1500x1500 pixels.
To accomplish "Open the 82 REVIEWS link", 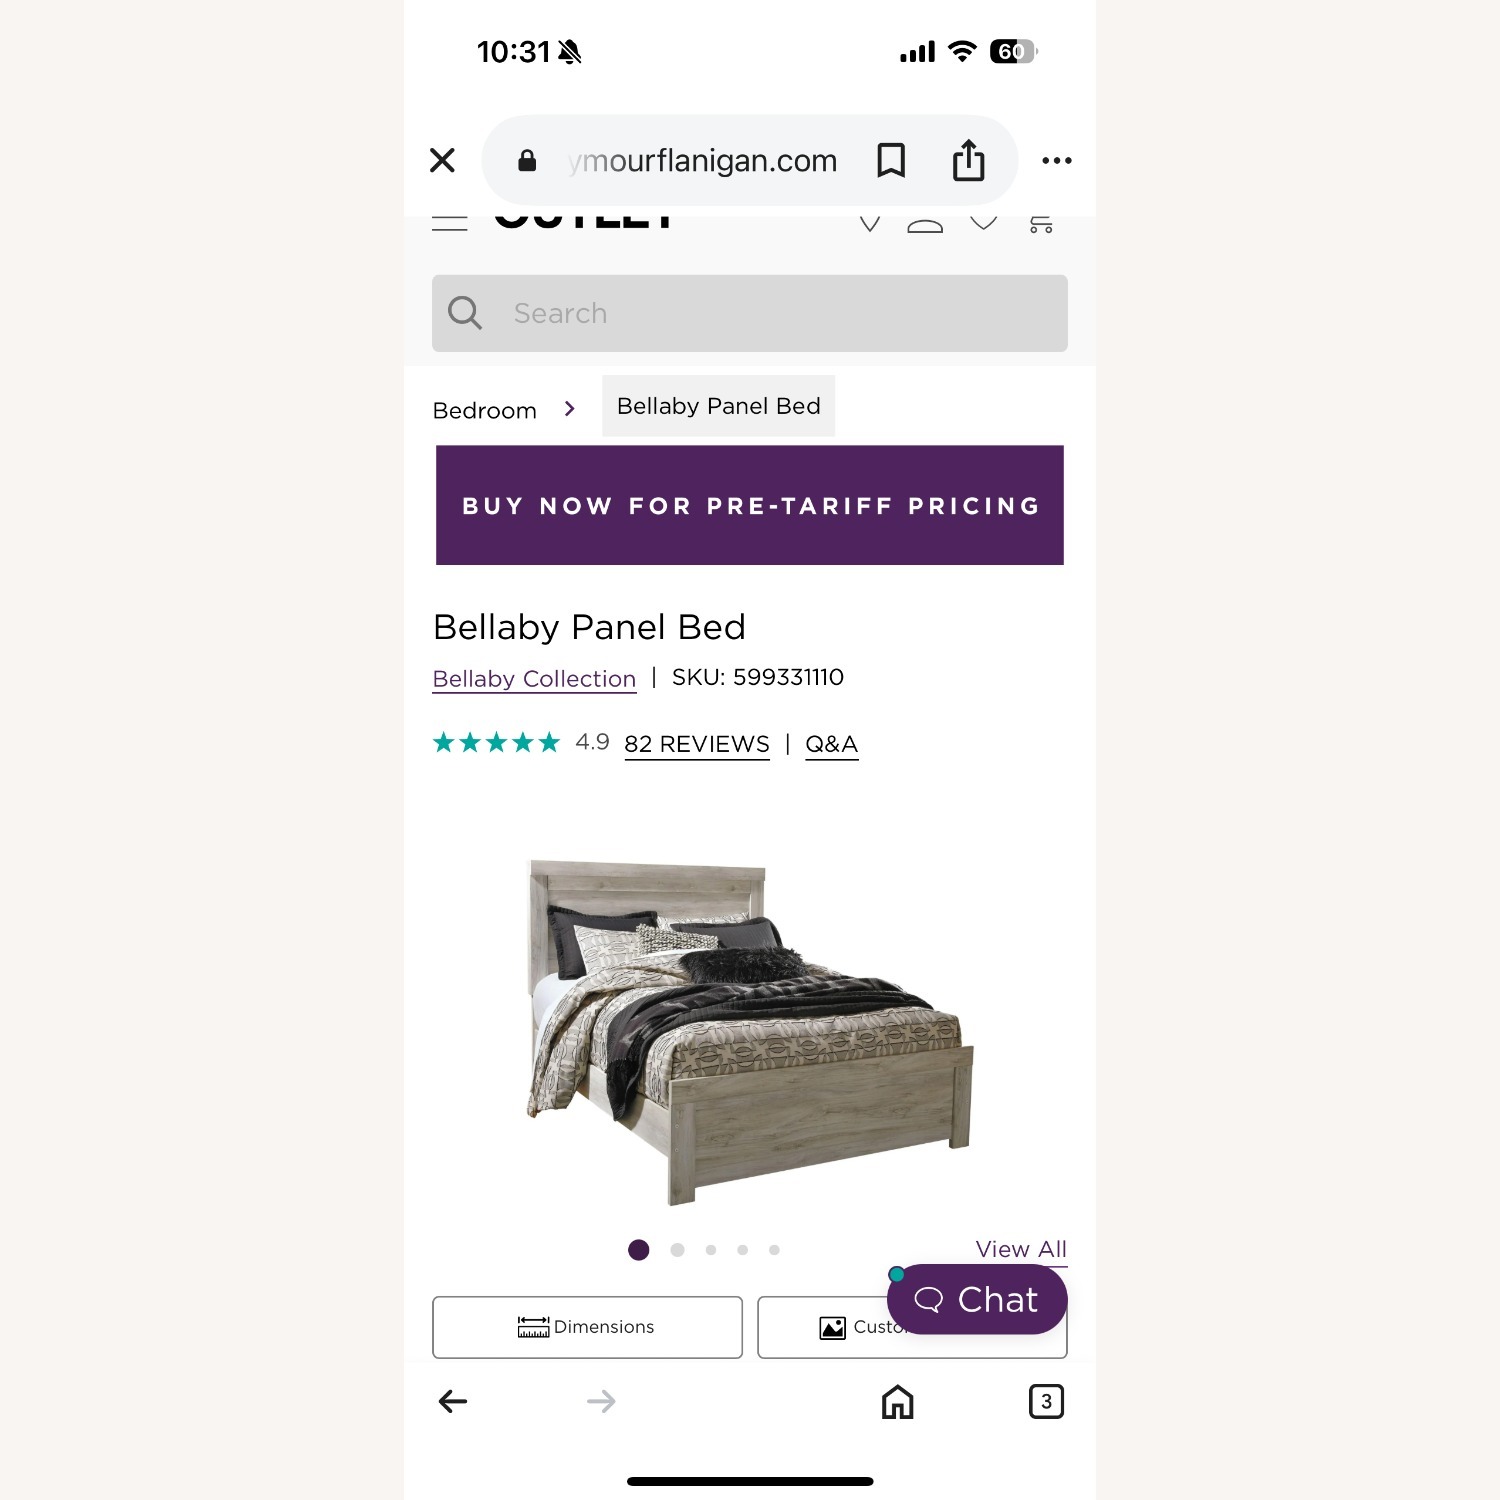I will coord(696,744).
